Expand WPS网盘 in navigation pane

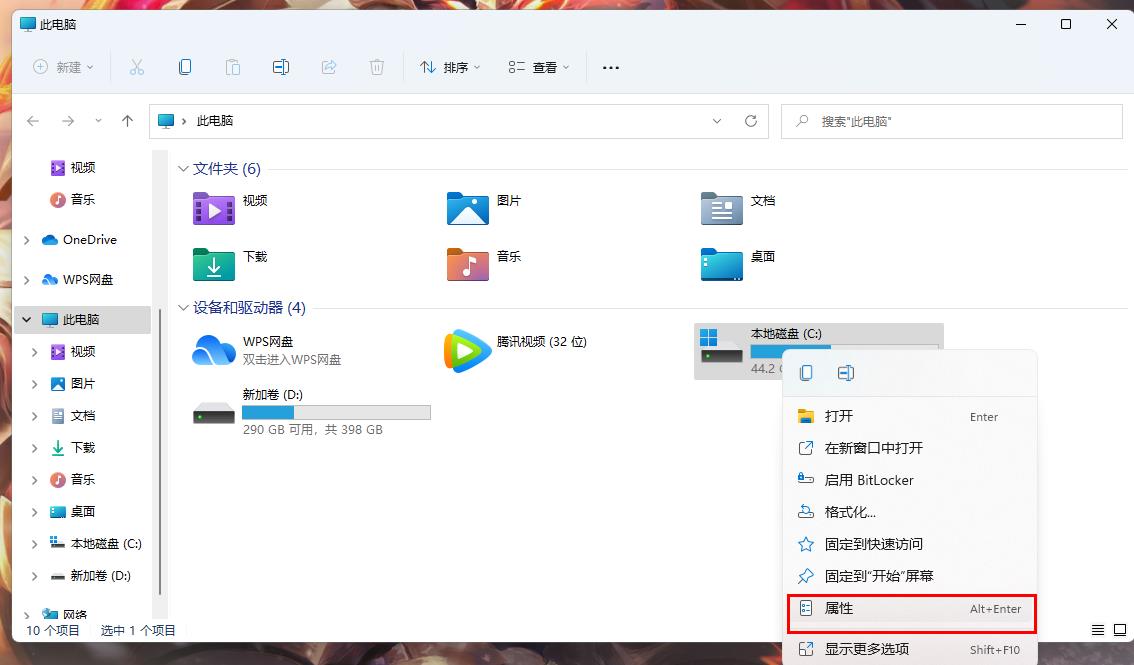27,280
